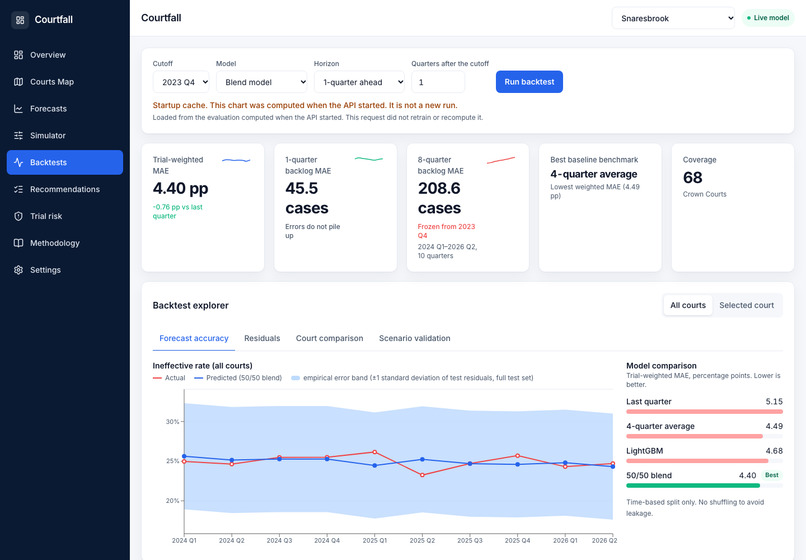
Task: Open the Simulator section
Action: (x=65, y=135)
